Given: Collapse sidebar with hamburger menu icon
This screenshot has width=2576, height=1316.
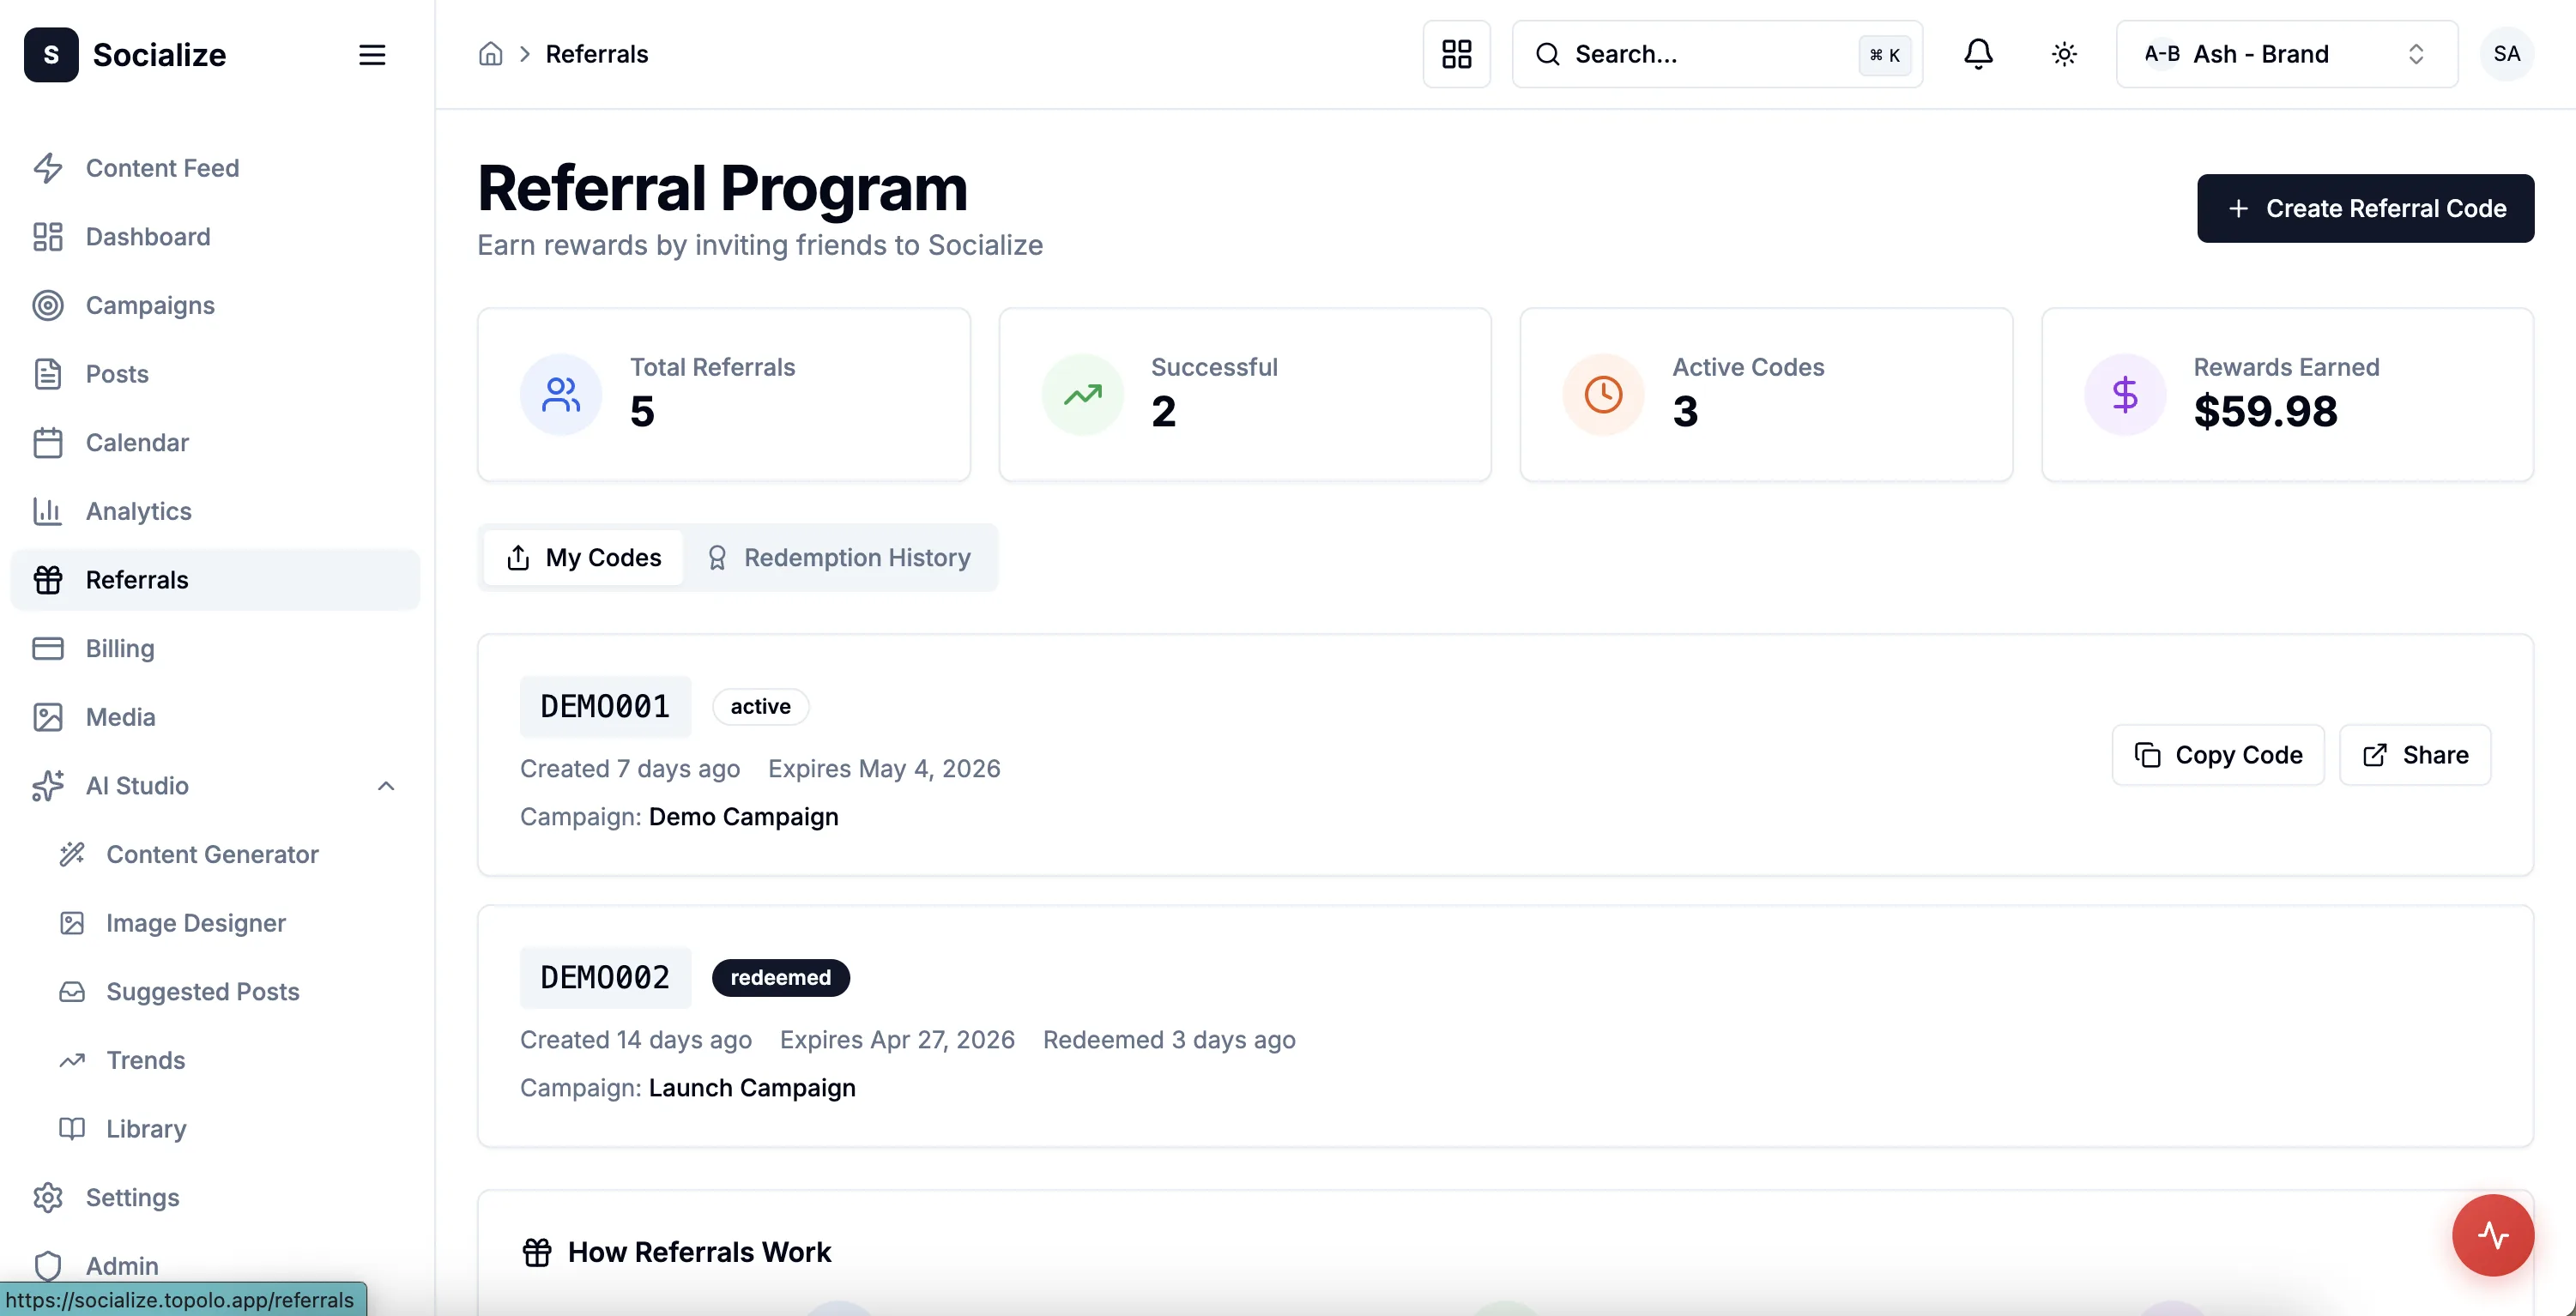Looking at the screenshot, I should coord(372,55).
